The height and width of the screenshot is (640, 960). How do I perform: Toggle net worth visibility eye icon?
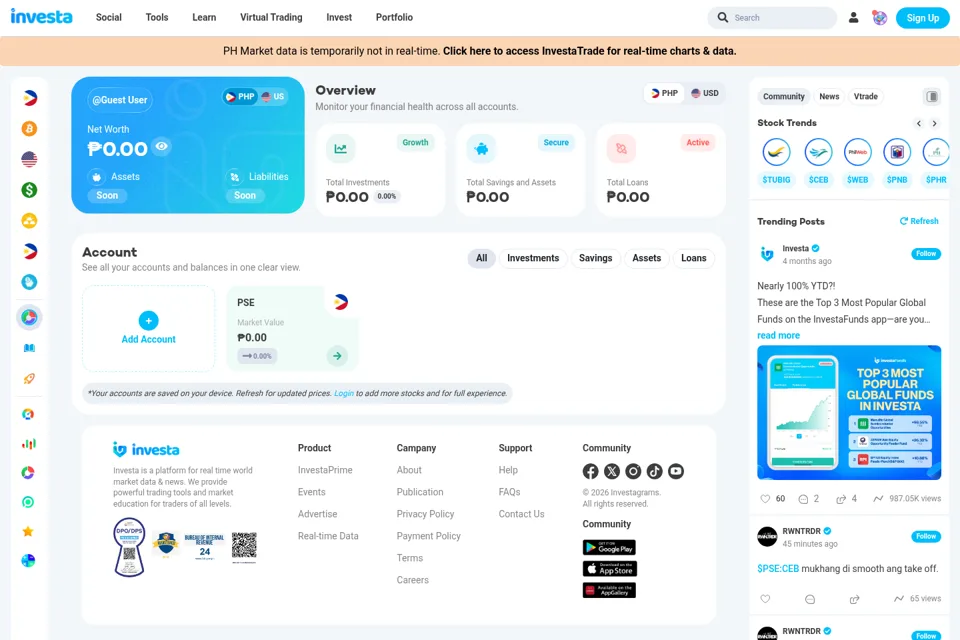pos(162,146)
